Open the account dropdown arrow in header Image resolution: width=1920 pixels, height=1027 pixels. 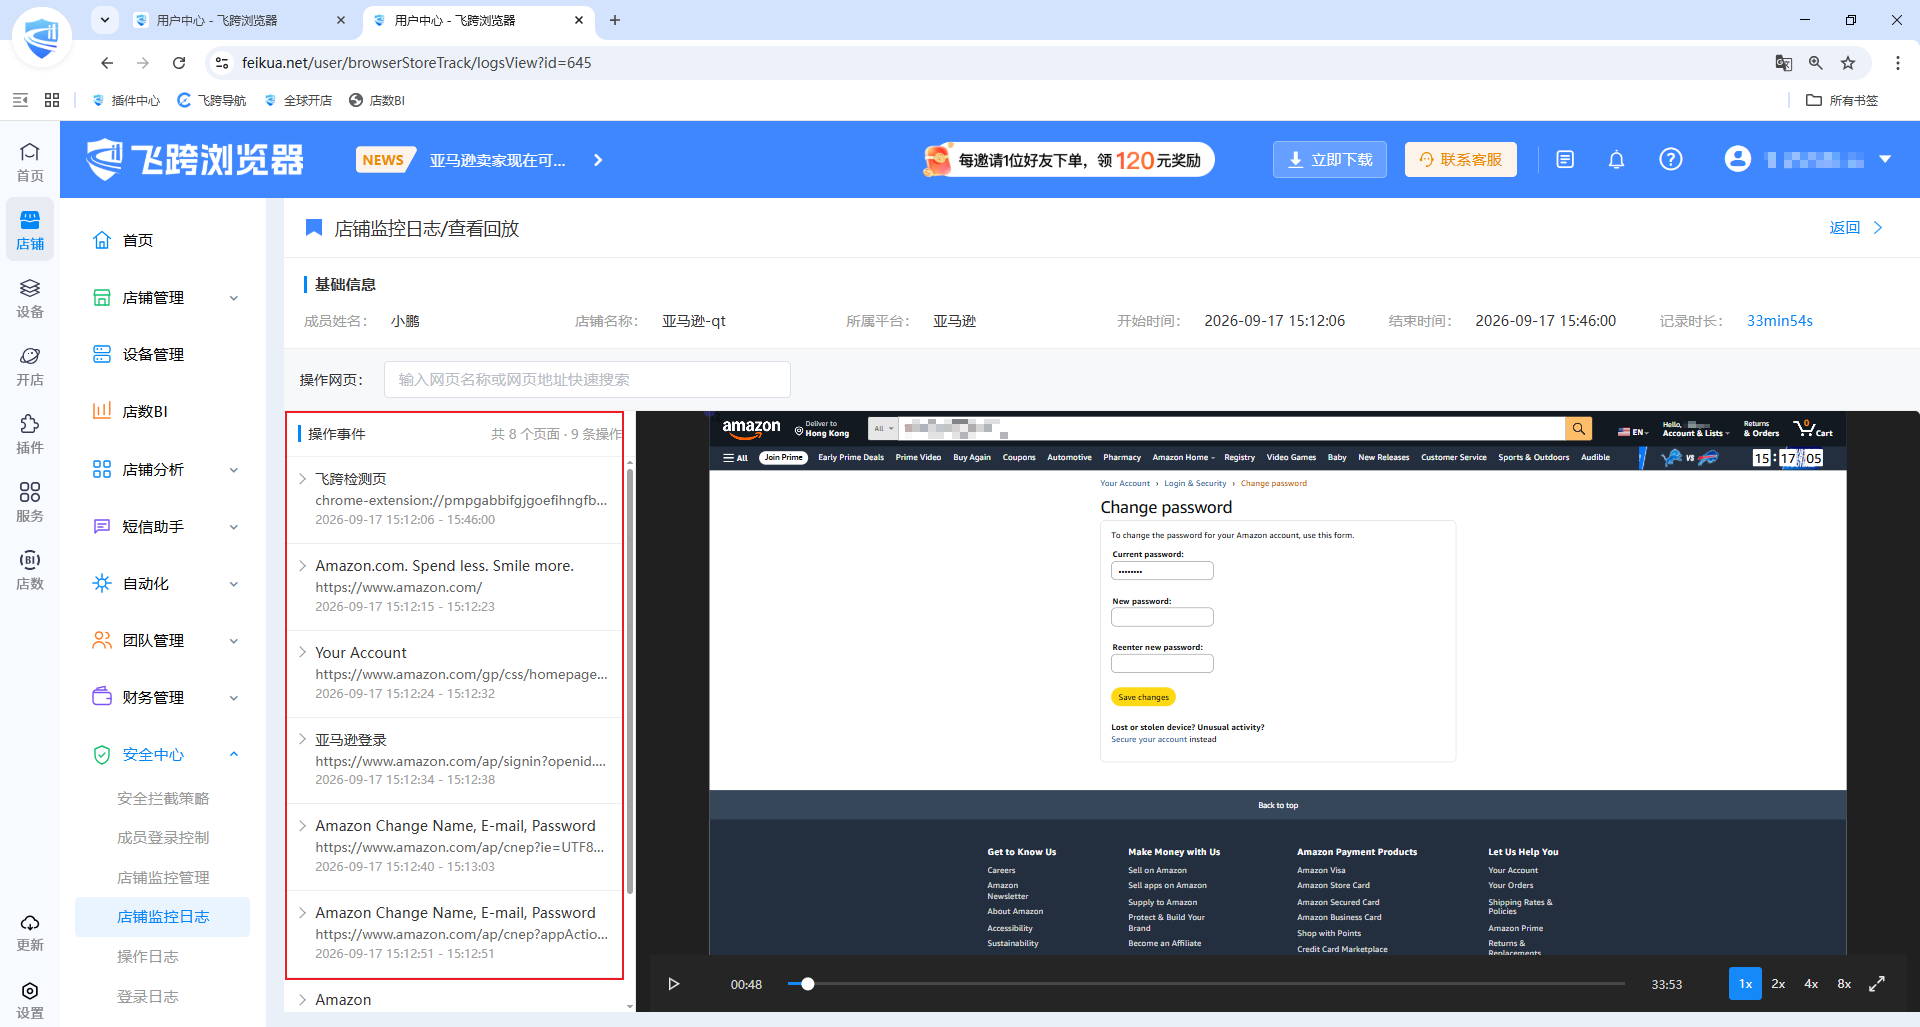coord(1885,160)
